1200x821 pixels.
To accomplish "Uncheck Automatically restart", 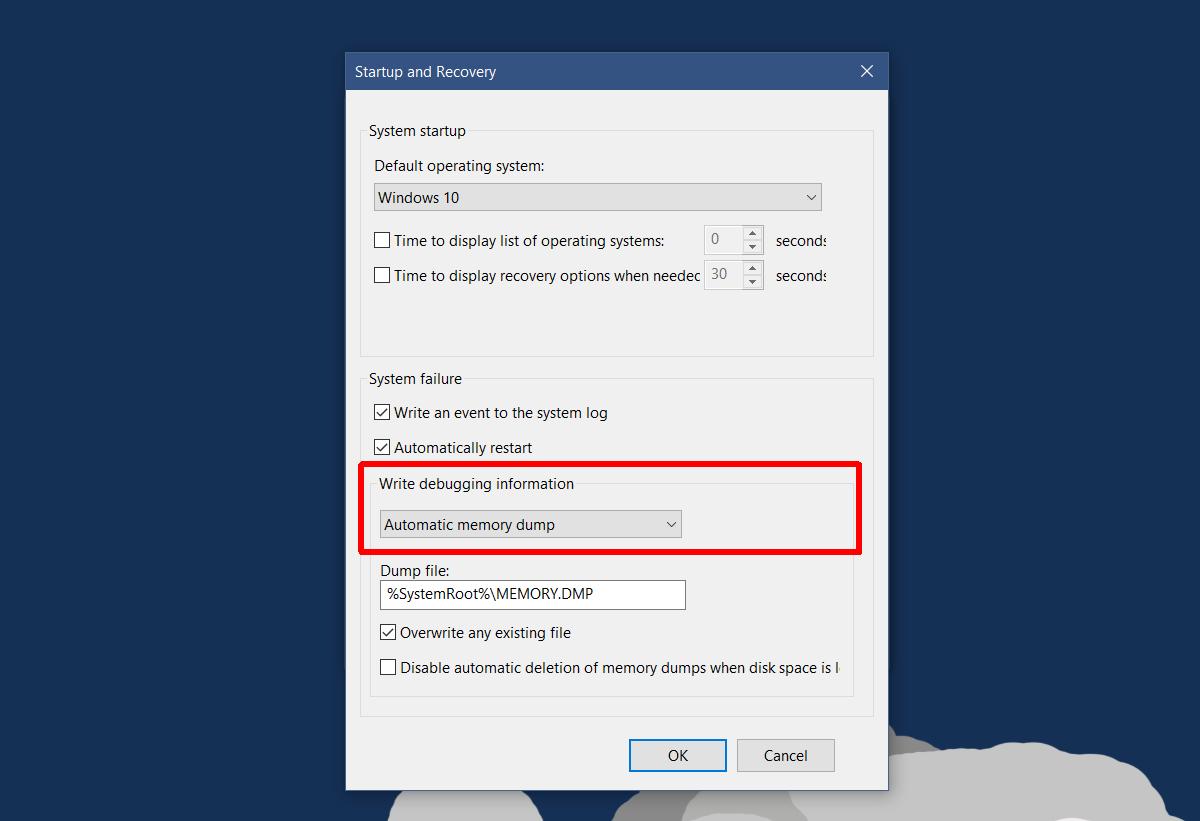I will [382, 447].
